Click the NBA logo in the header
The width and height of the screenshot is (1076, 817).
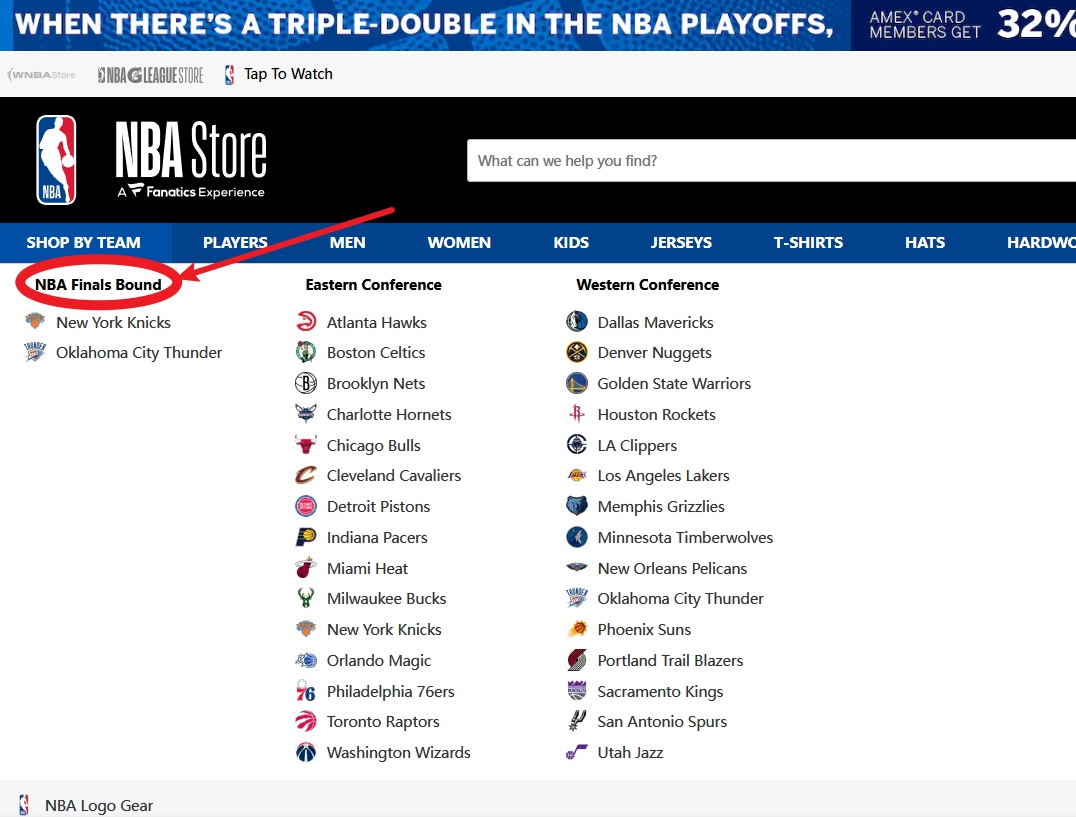(56, 160)
